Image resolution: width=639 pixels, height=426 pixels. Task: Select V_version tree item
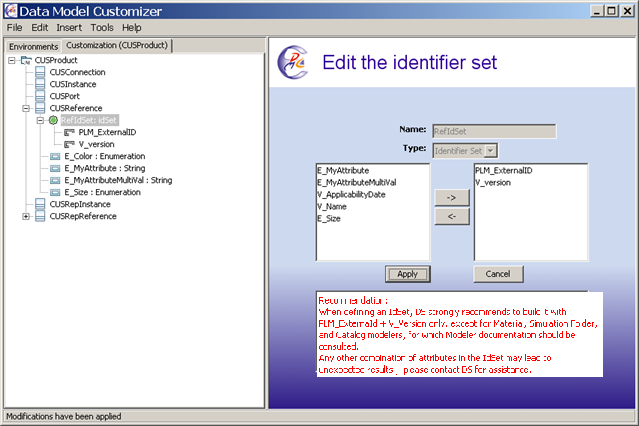pyautogui.click(x=96, y=144)
